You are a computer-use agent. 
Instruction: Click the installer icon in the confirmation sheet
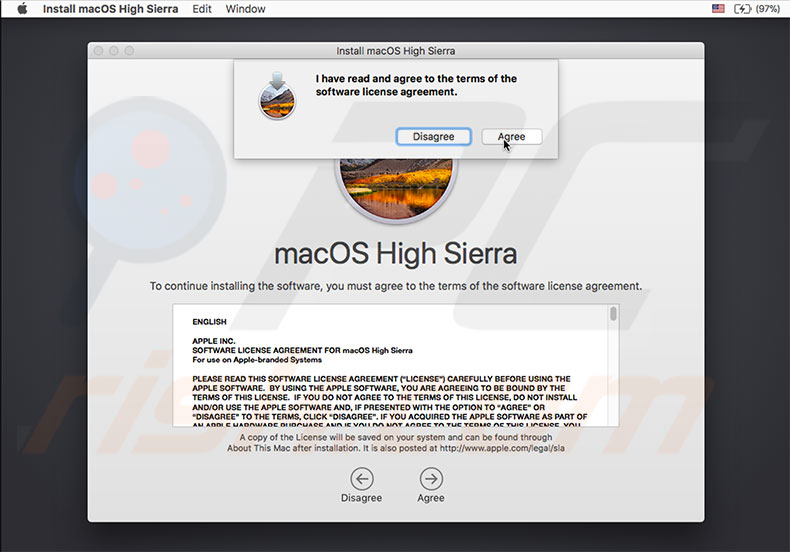(277, 95)
